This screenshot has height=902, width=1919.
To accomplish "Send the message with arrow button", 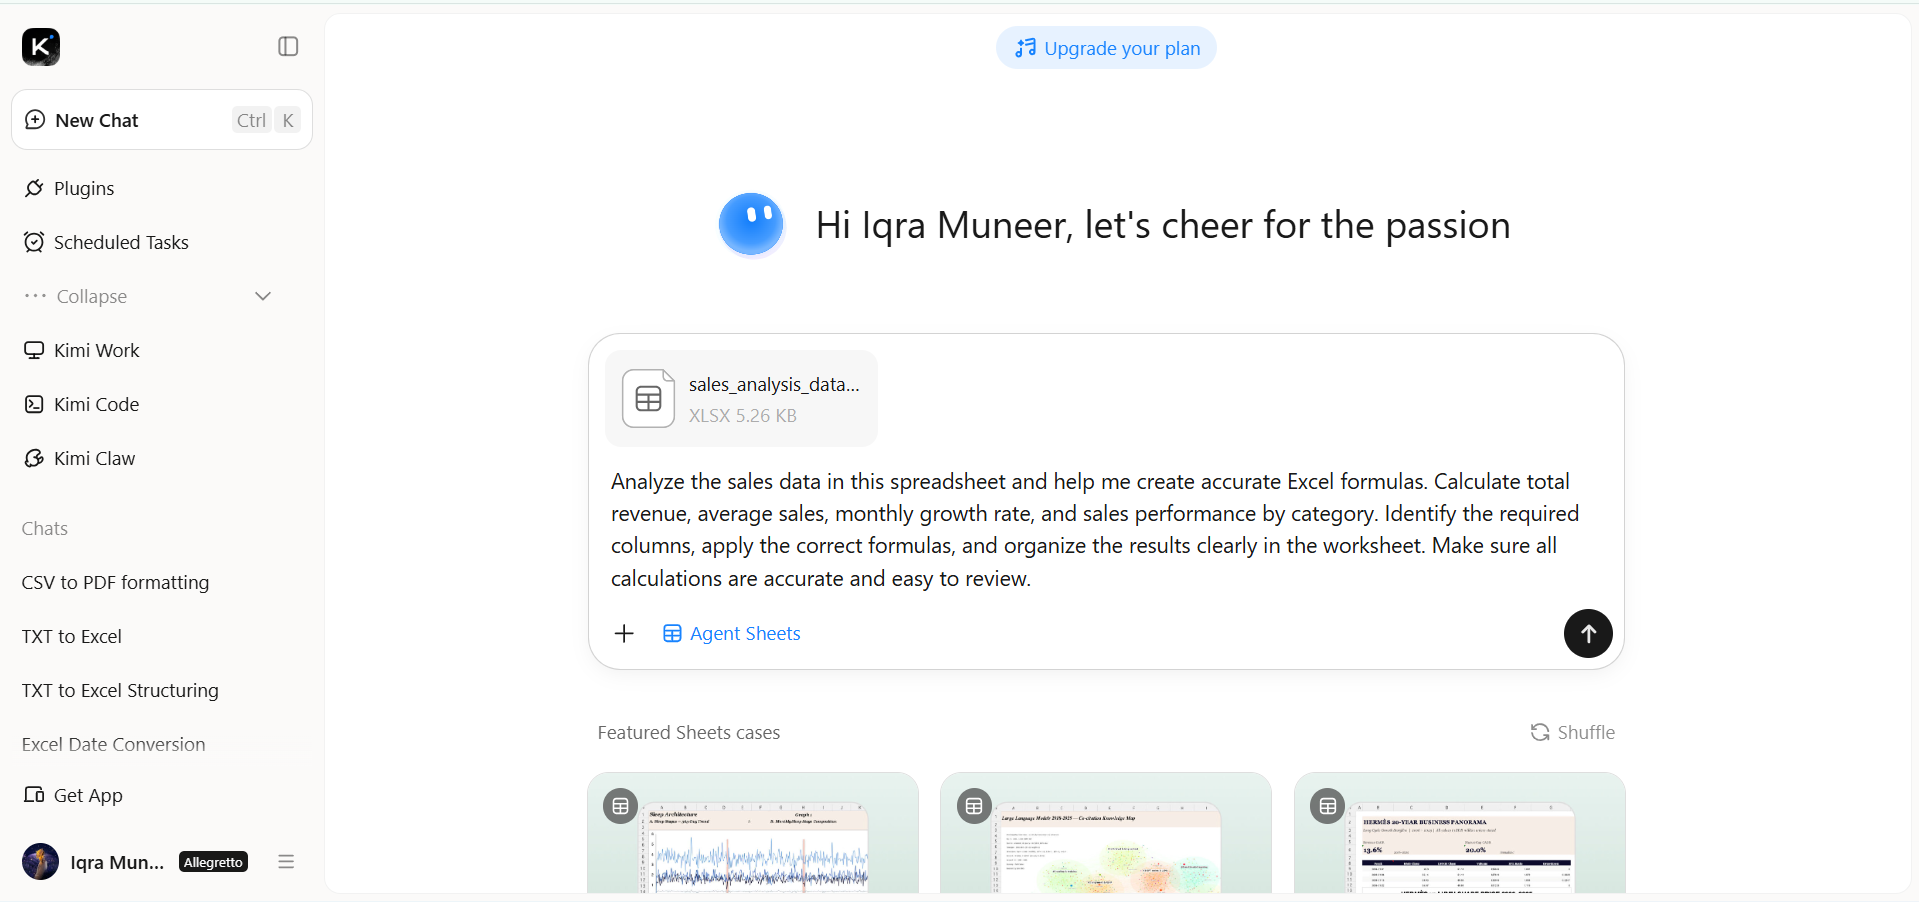I will [1588, 633].
